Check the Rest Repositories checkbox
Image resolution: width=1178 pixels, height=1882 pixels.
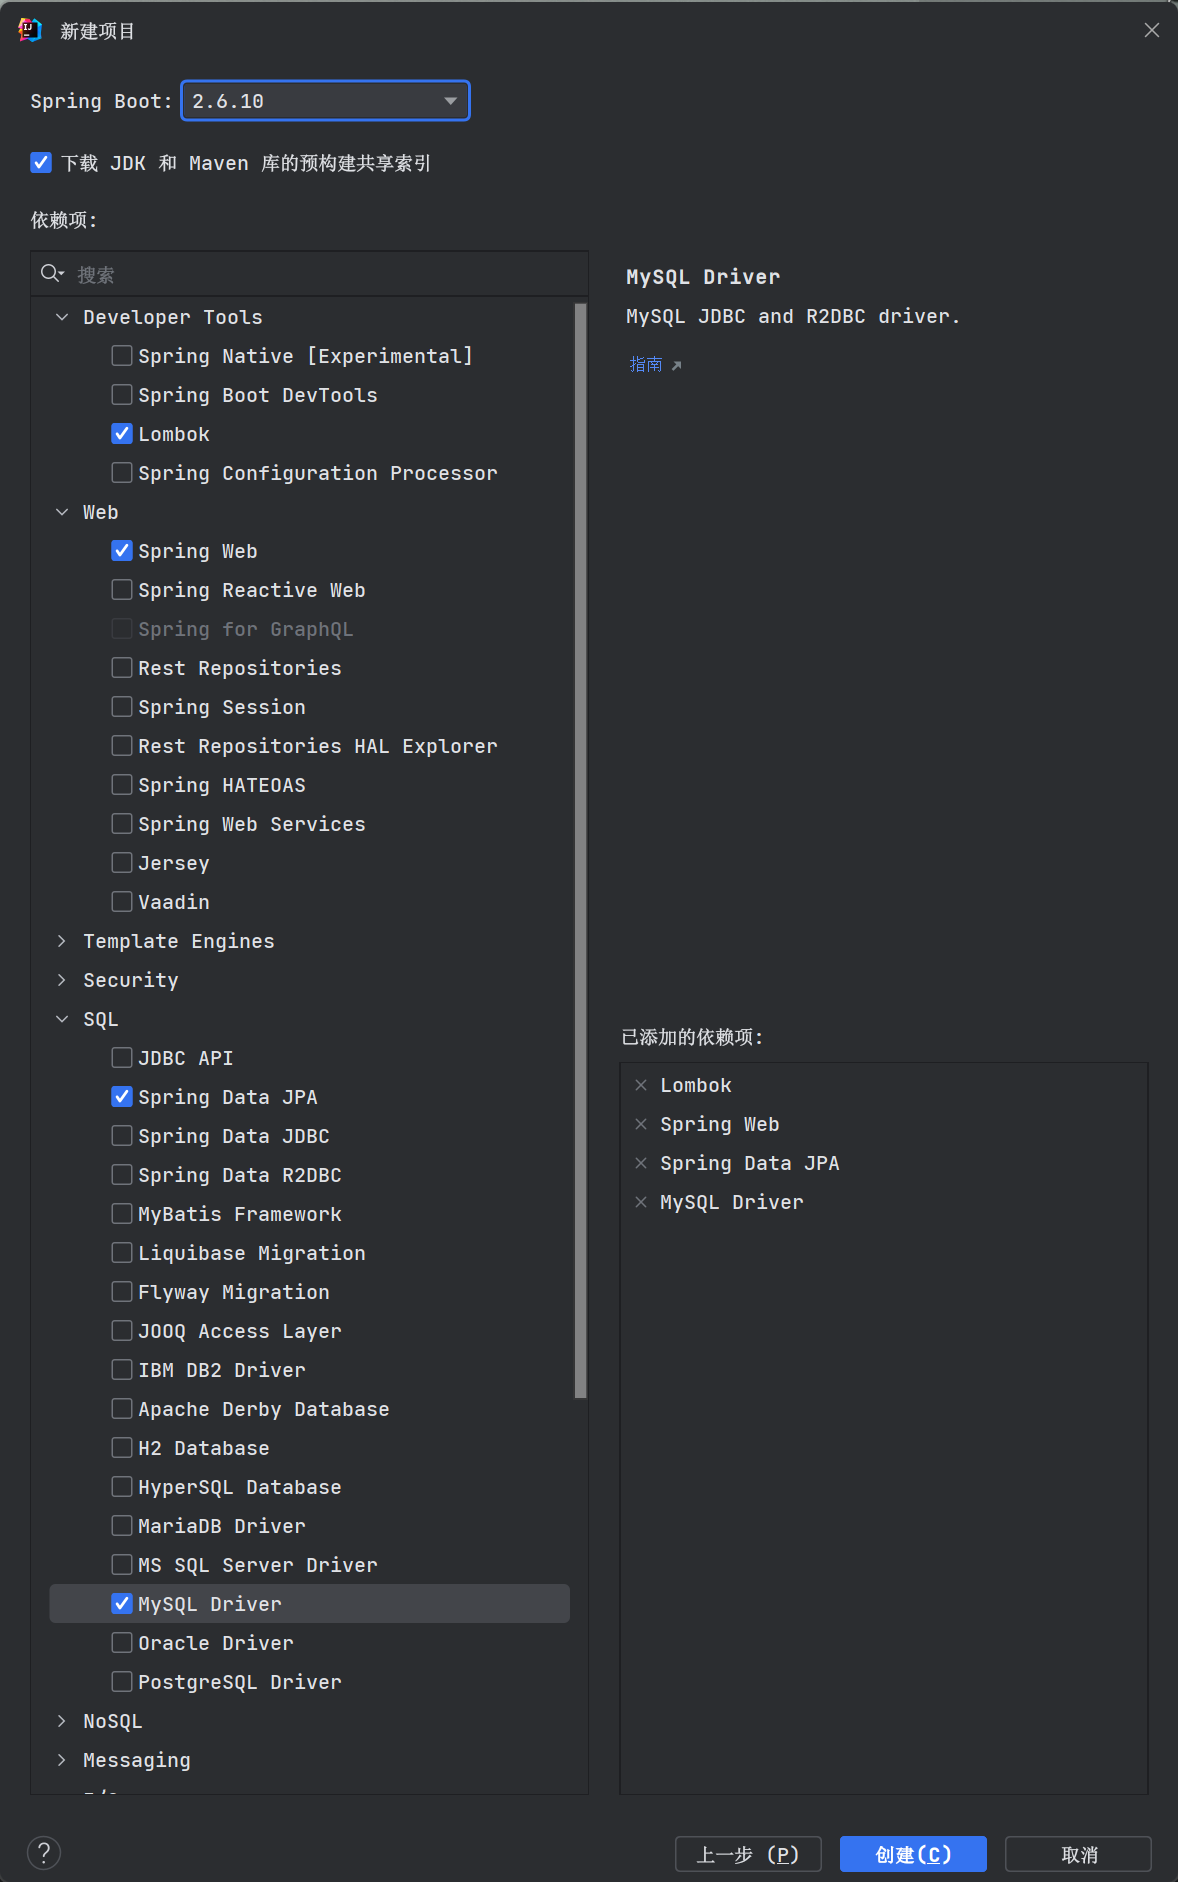point(122,667)
